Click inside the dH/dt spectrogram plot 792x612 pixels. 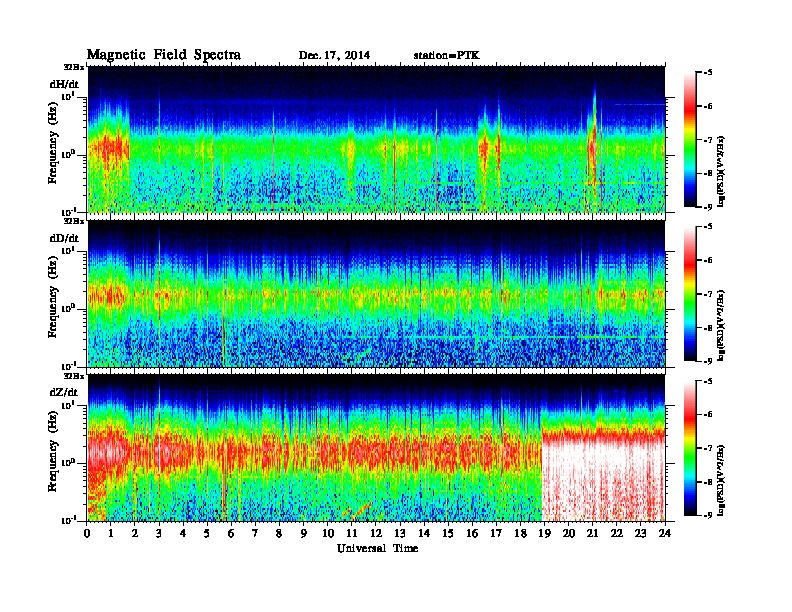[376, 139]
